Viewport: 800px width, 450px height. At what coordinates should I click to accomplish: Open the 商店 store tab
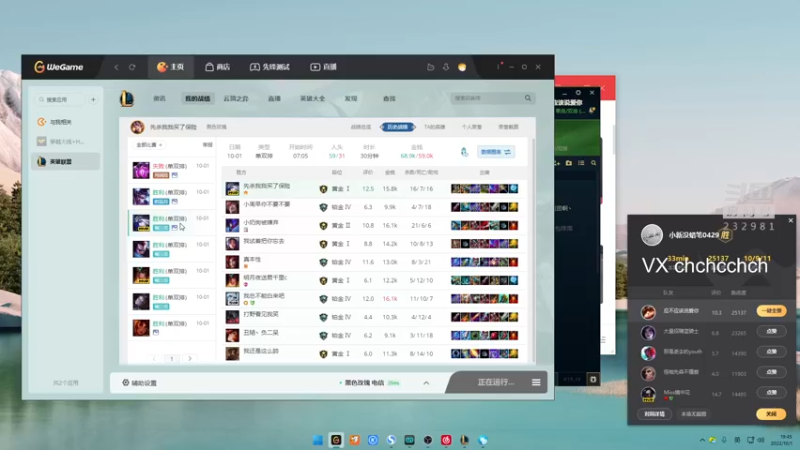(x=217, y=67)
